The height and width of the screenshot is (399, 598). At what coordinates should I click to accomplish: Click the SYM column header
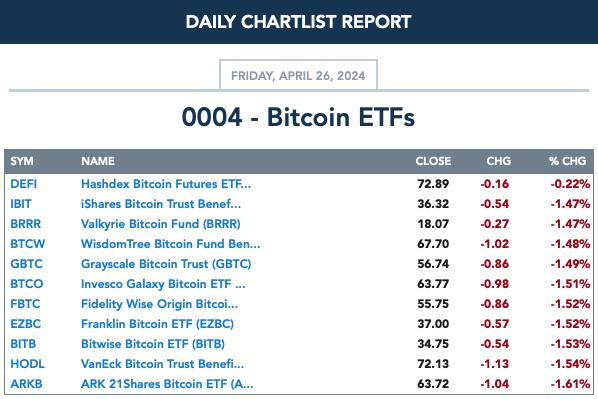[22, 161]
